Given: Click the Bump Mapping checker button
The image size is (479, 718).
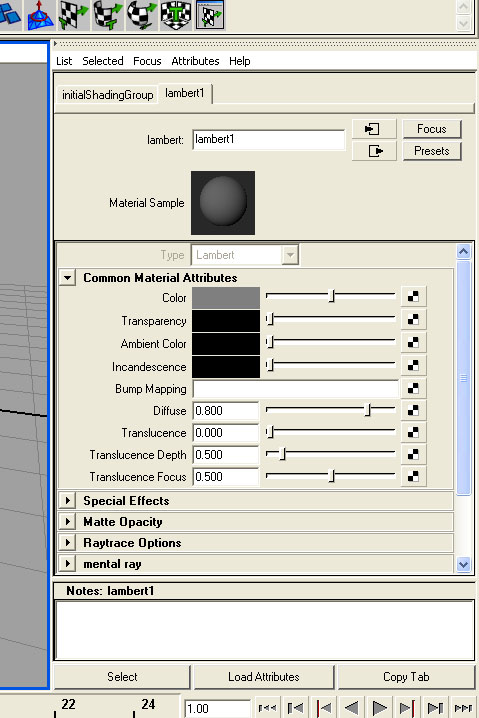Looking at the screenshot, I should coord(413,388).
